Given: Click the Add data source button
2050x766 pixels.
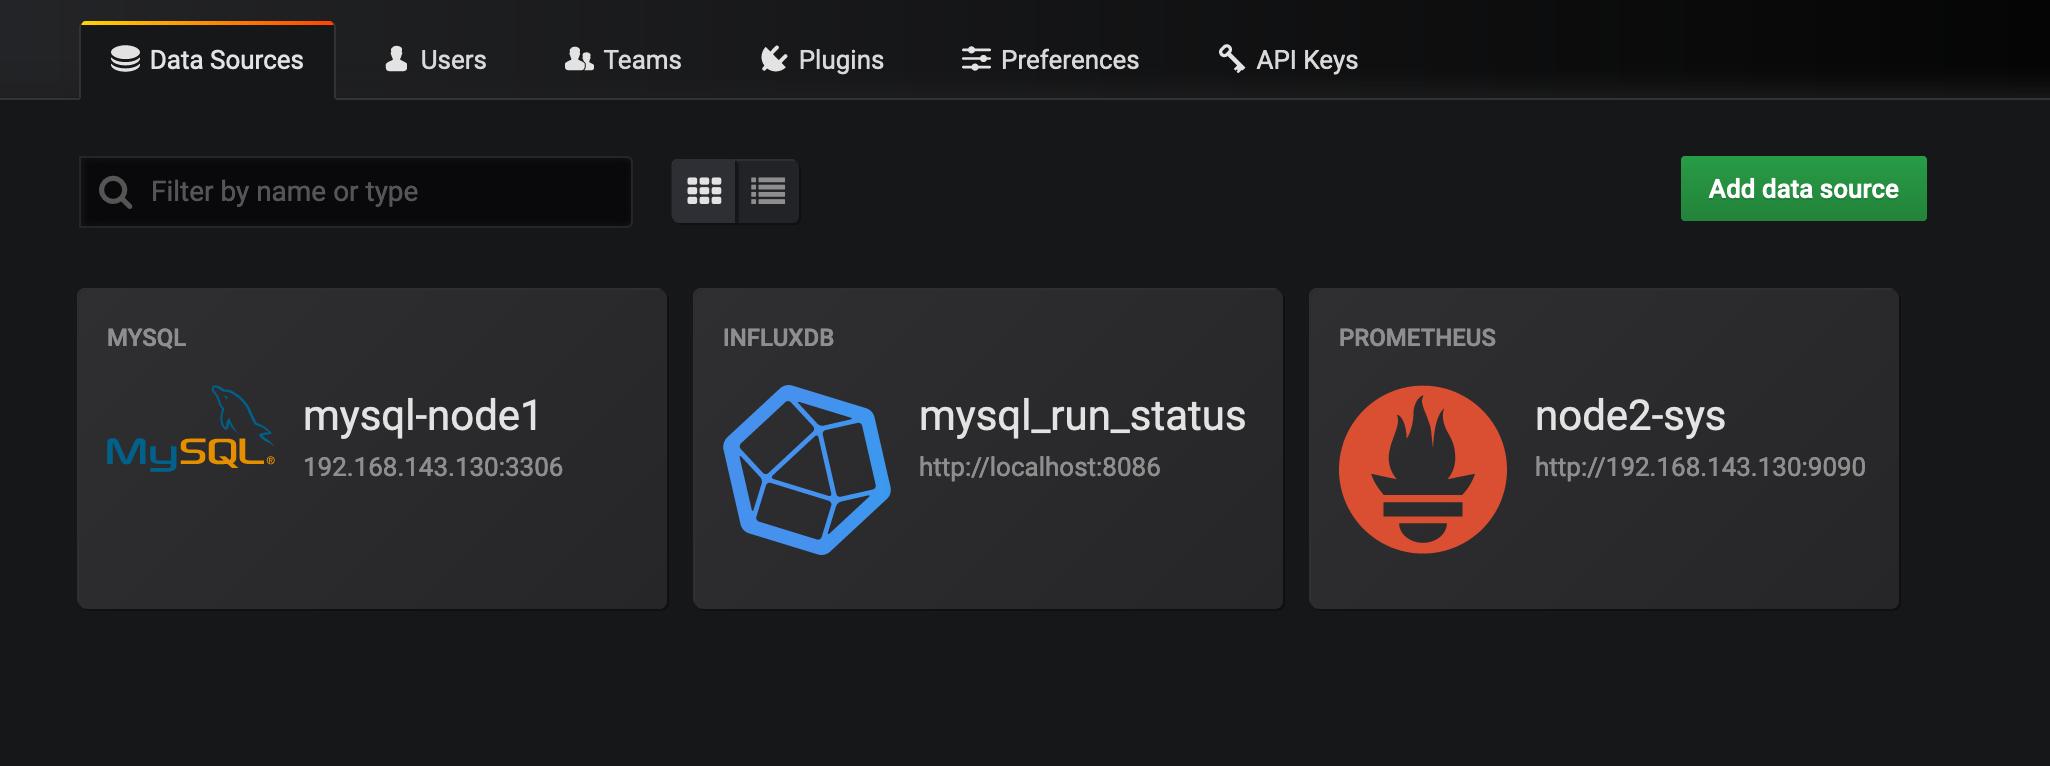Looking at the screenshot, I should (x=1803, y=188).
